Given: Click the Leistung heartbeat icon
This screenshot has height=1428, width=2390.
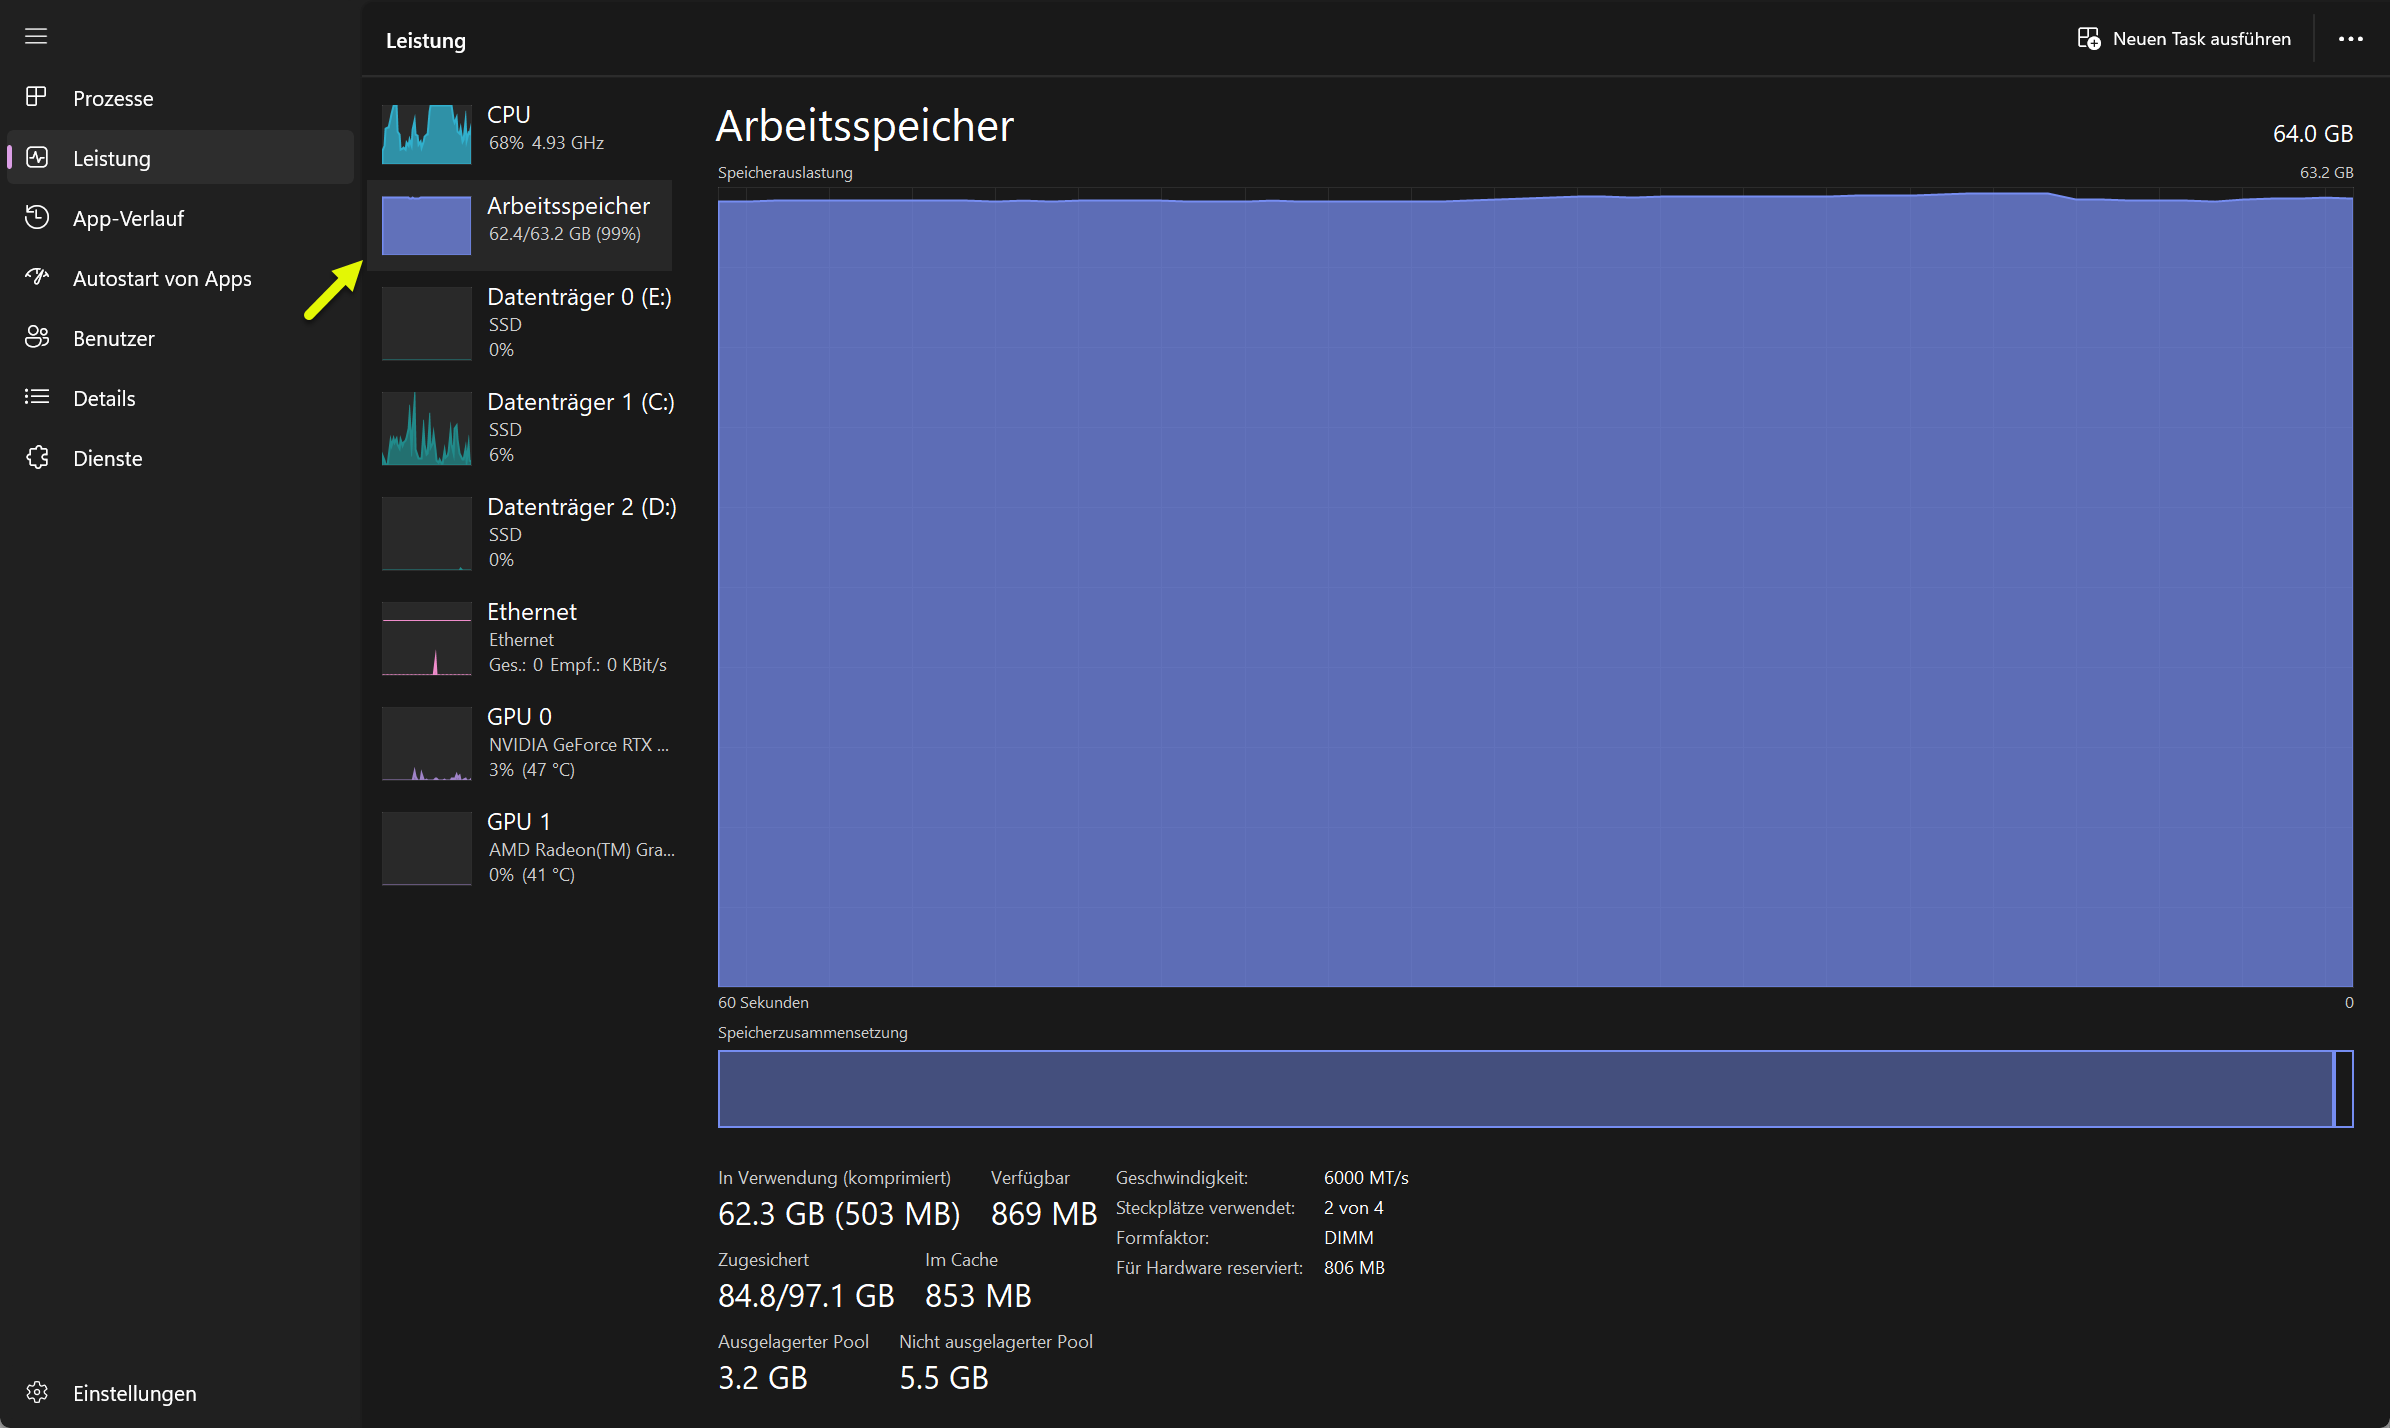Looking at the screenshot, I should [x=37, y=157].
